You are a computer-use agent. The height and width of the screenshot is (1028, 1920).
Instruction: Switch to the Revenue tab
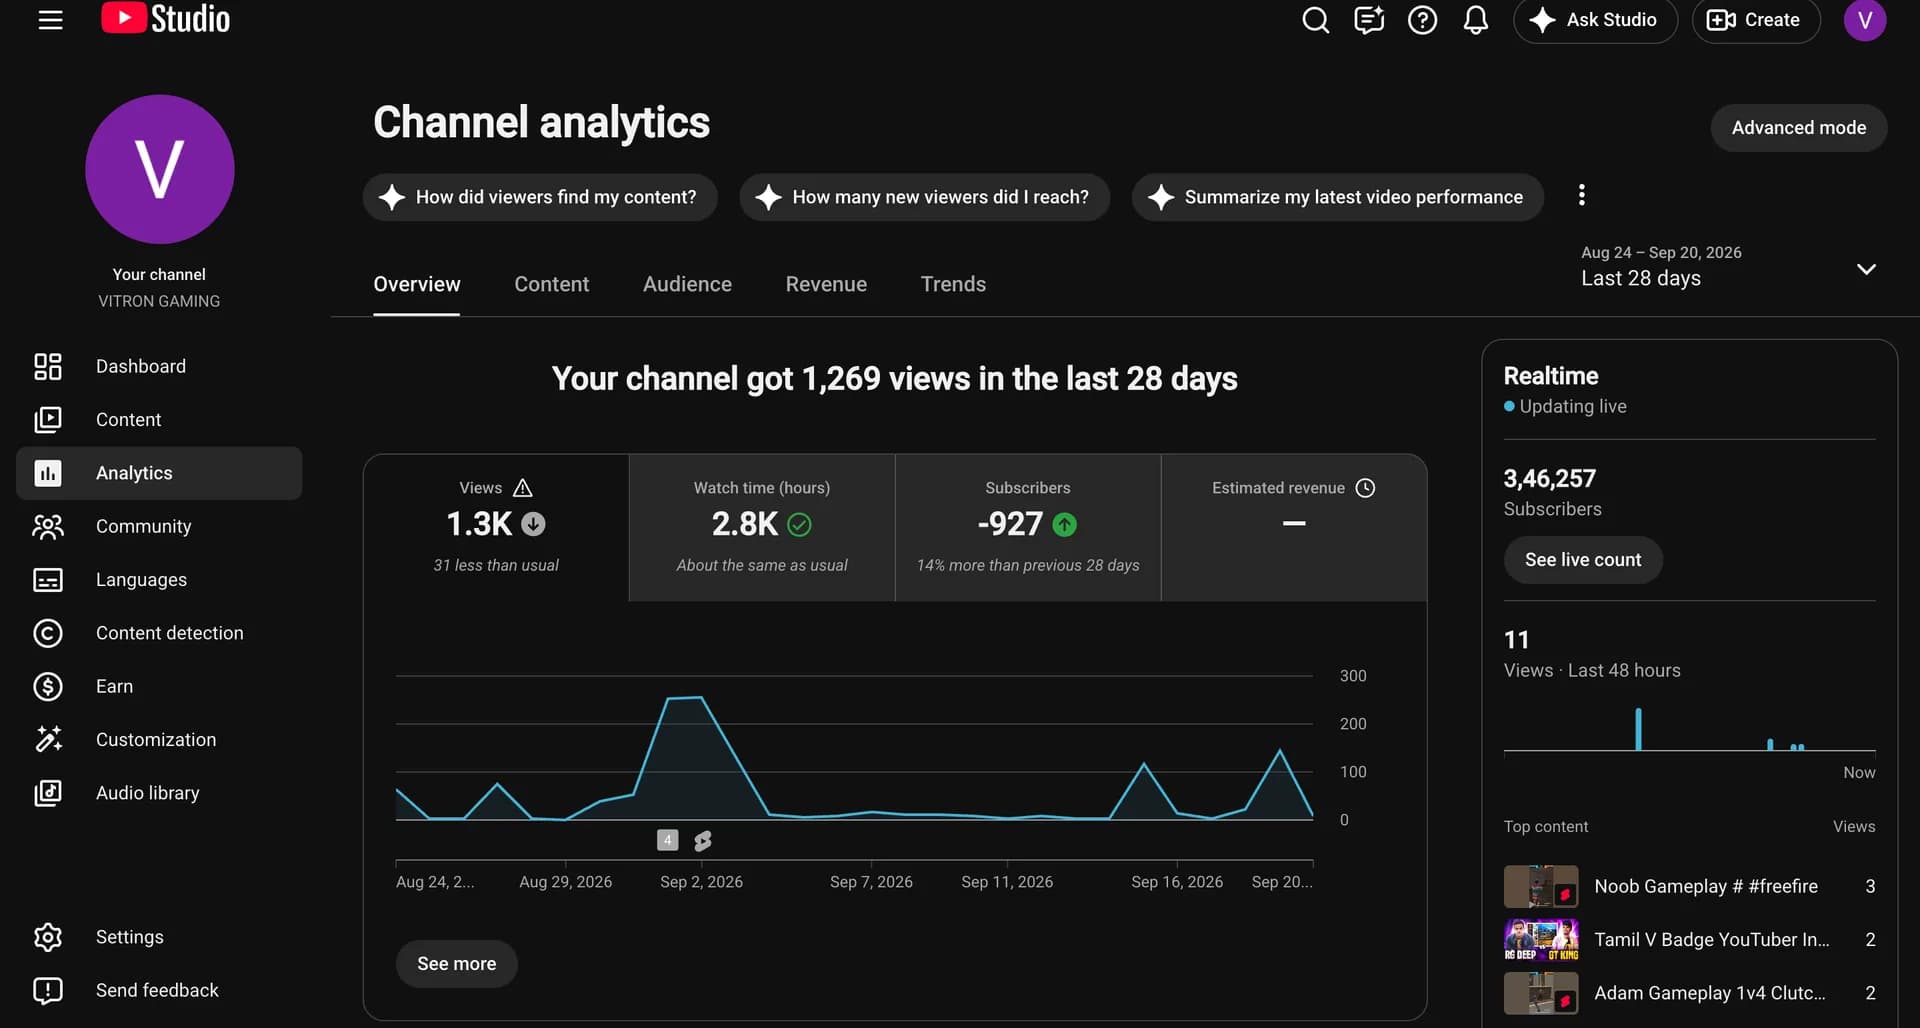pos(826,284)
